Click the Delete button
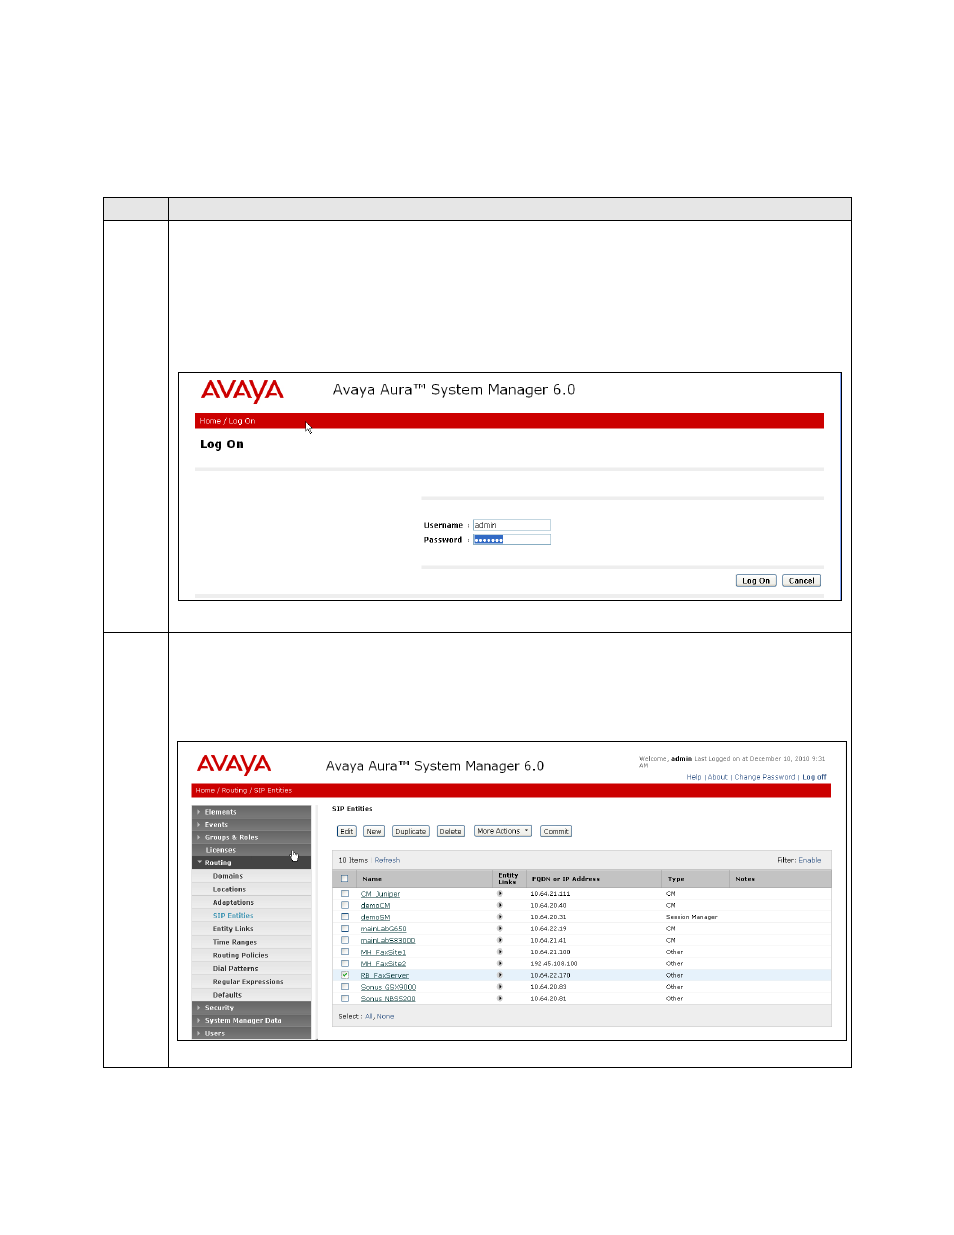Image resolution: width=954 pixels, height=1235 pixels. click(451, 831)
